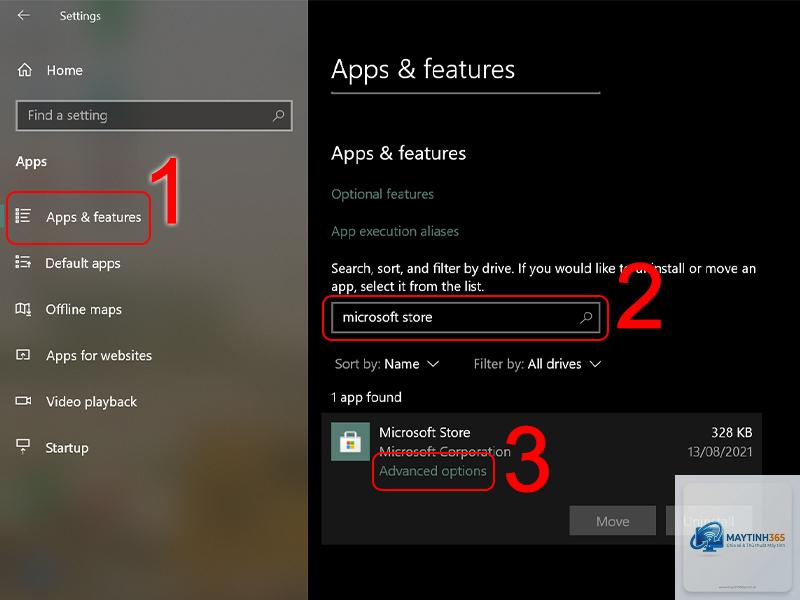Go back using the Settings back arrow
The width and height of the screenshot is (800, 600).
coord(23,15)
